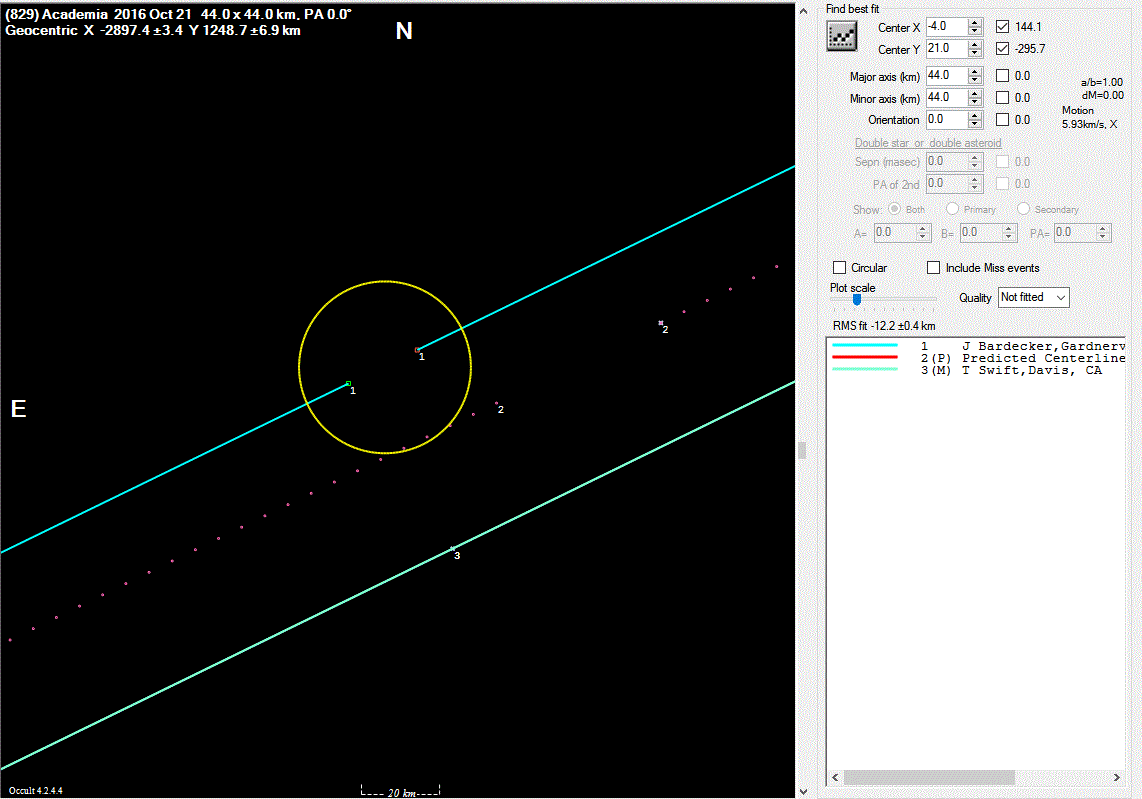Increase Center Y with up arrow

pyautogui.click(x=974, y=44)
